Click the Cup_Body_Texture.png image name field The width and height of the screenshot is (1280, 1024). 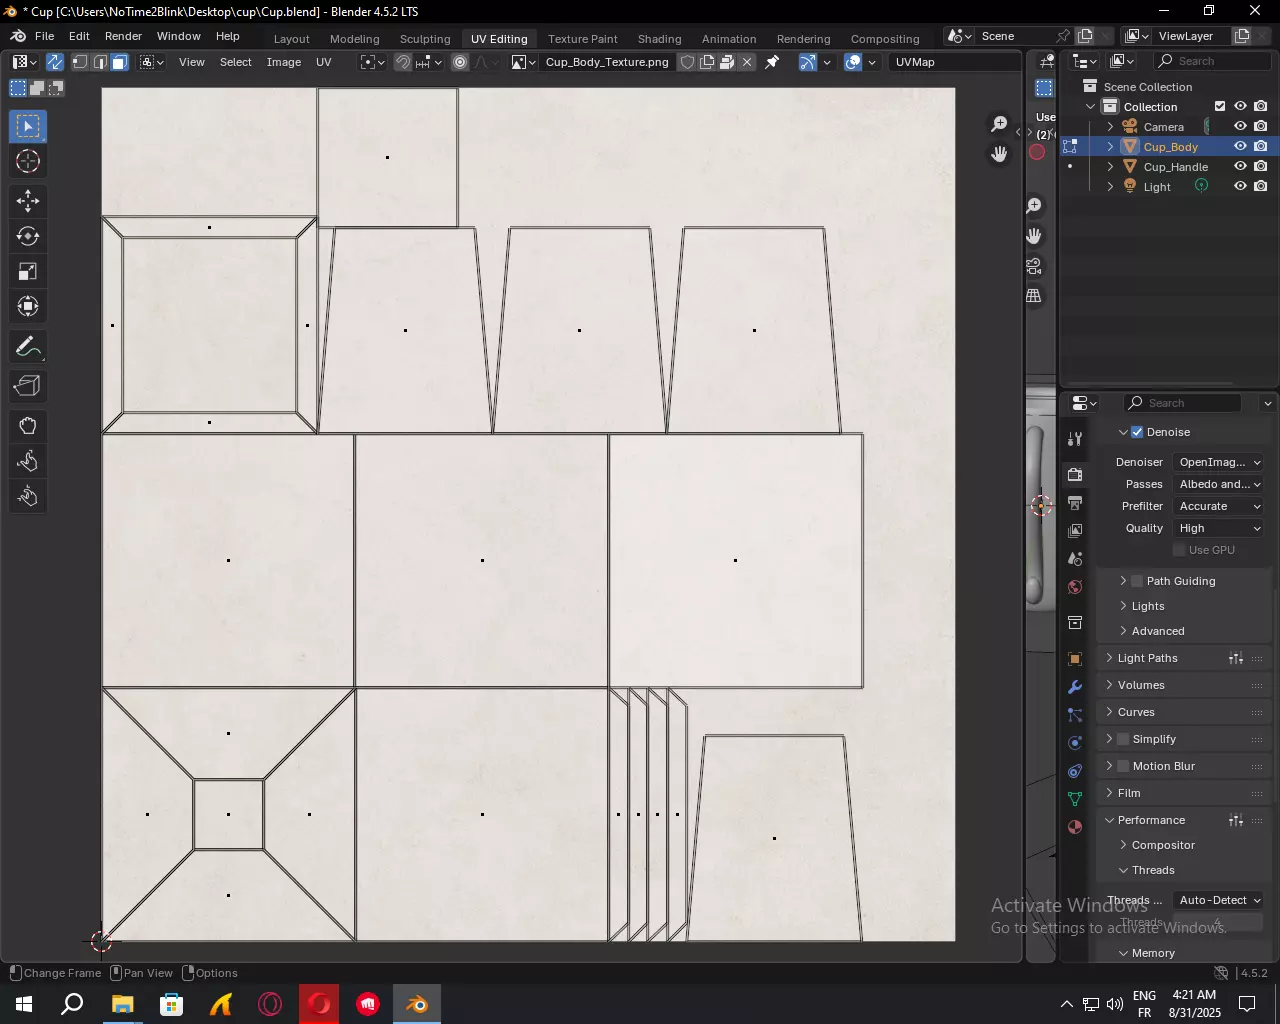pos(607,62)
